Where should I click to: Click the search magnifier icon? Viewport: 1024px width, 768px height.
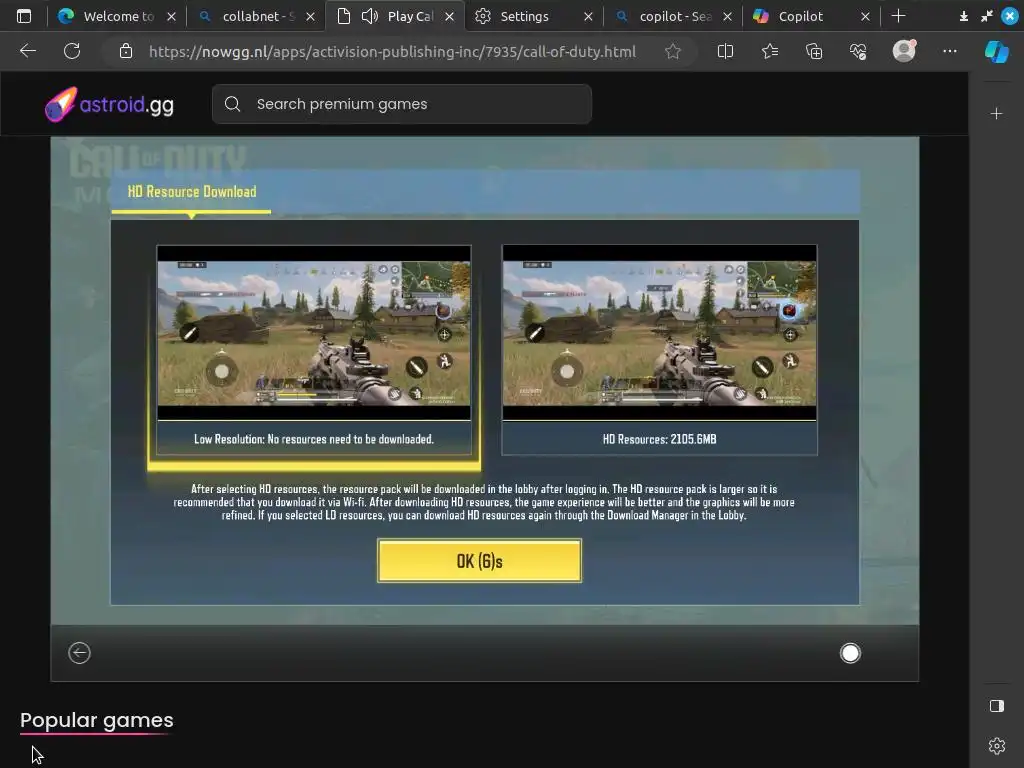pos(232,104)
